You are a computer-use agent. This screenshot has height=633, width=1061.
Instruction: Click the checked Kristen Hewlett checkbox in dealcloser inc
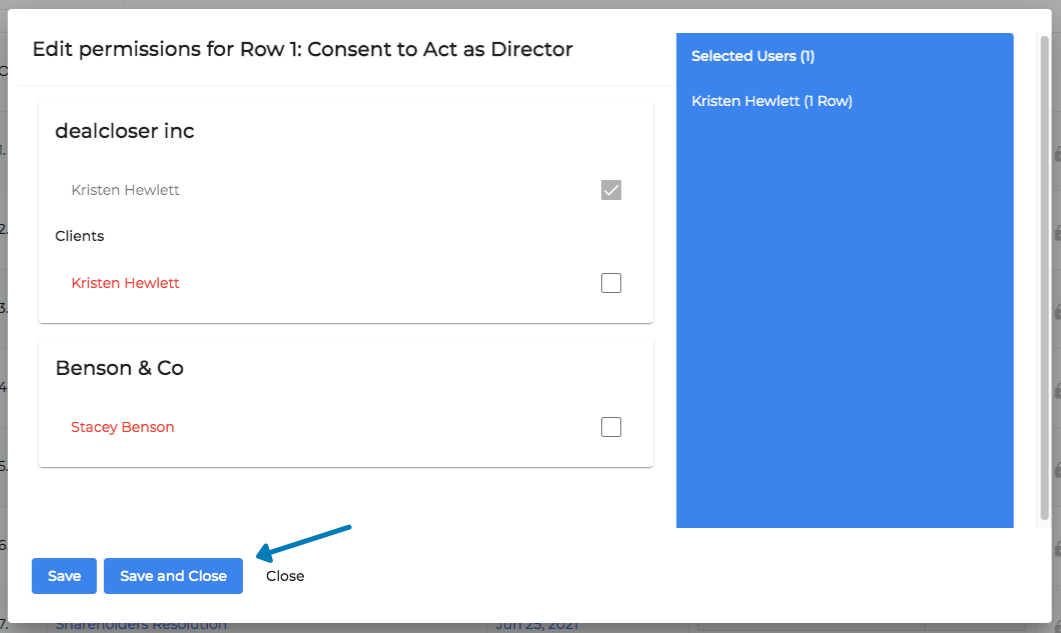(611, 190)
